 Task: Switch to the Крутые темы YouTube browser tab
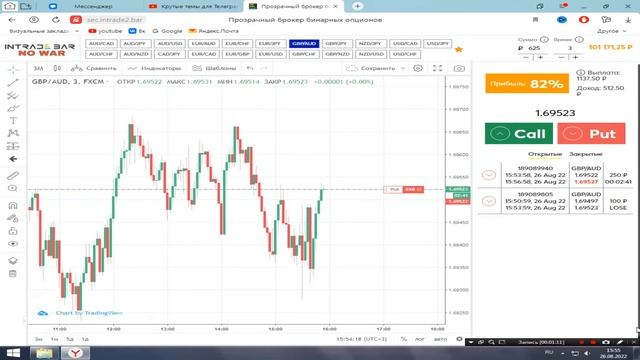tap(194, 6)
